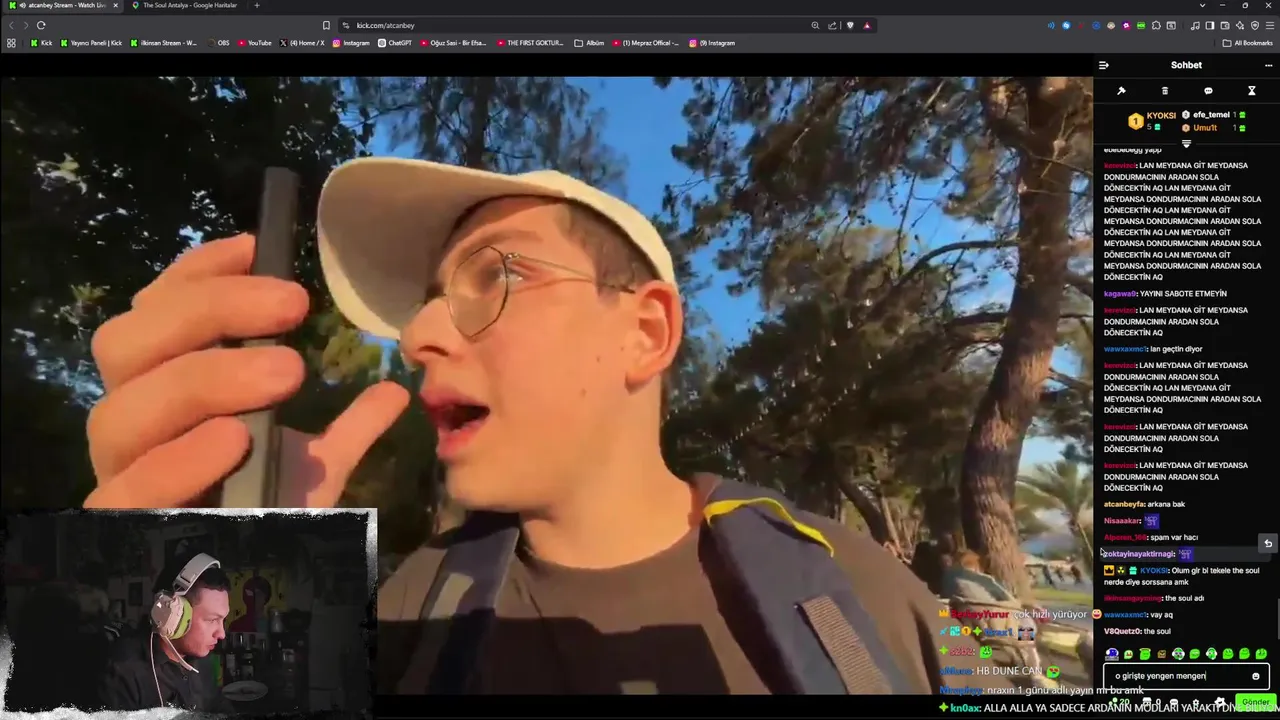This screenshot has height=720, width=1280.
Task: Open the ilkinsan Stream bookmark
Action: 163,43
